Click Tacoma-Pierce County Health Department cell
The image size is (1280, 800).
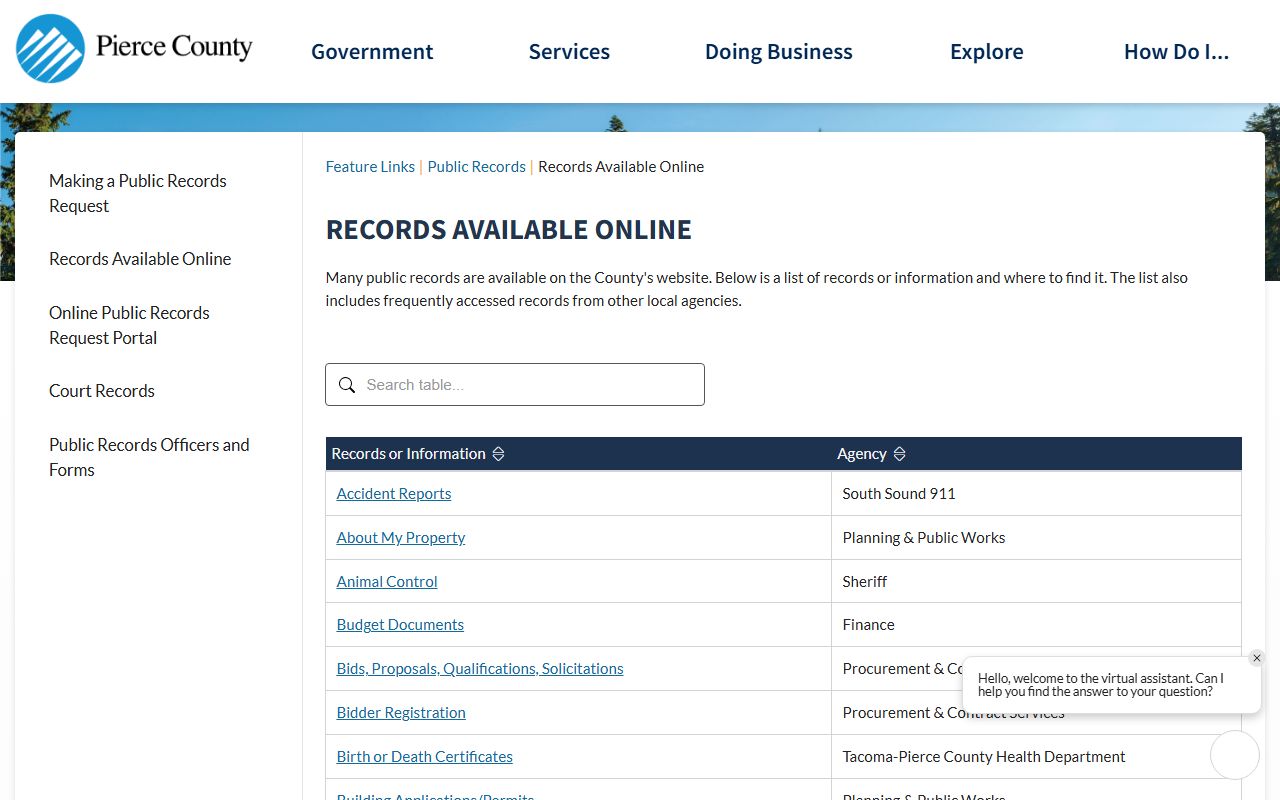(1036, 757)
